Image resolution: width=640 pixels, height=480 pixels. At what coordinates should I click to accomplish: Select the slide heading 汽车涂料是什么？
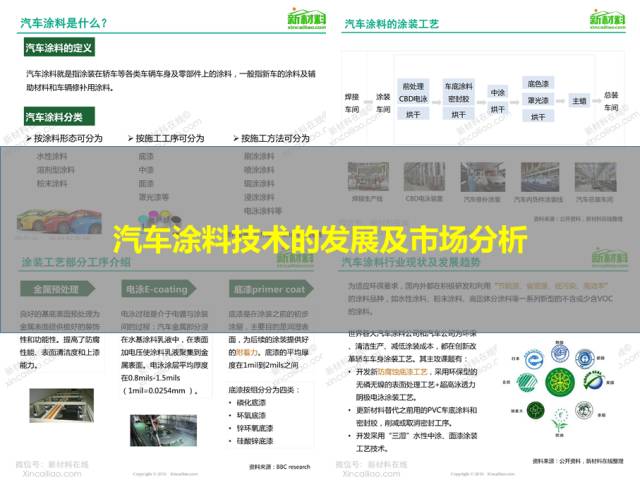(64, 23)
